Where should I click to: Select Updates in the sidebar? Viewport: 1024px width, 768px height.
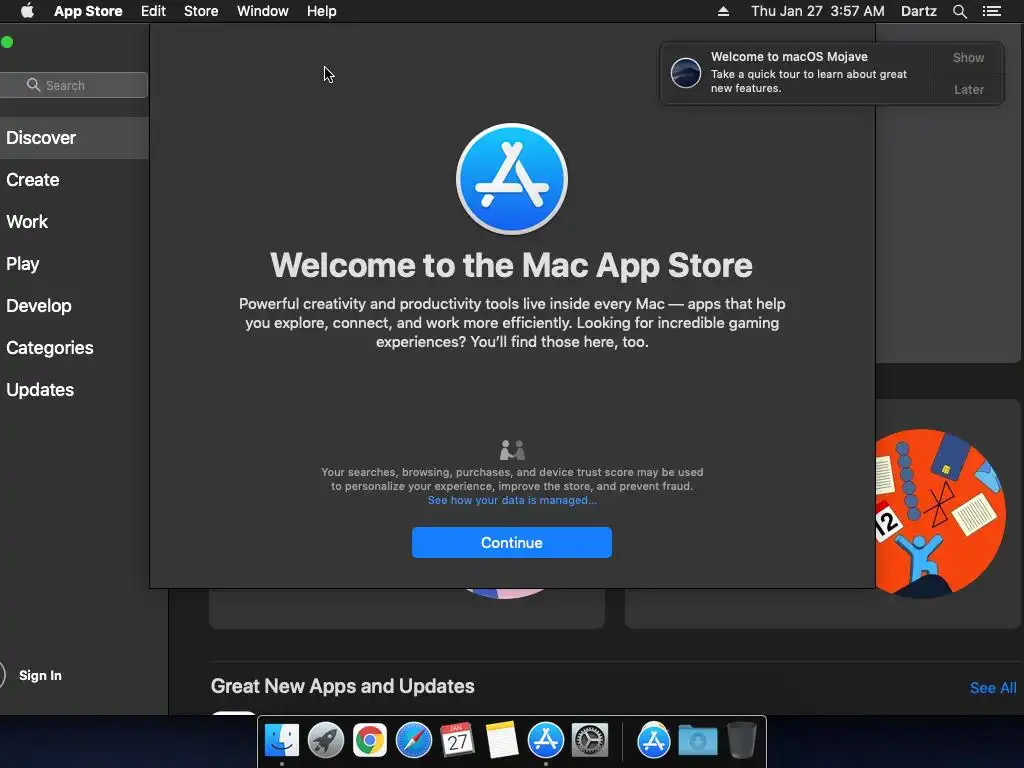point(74,390)
